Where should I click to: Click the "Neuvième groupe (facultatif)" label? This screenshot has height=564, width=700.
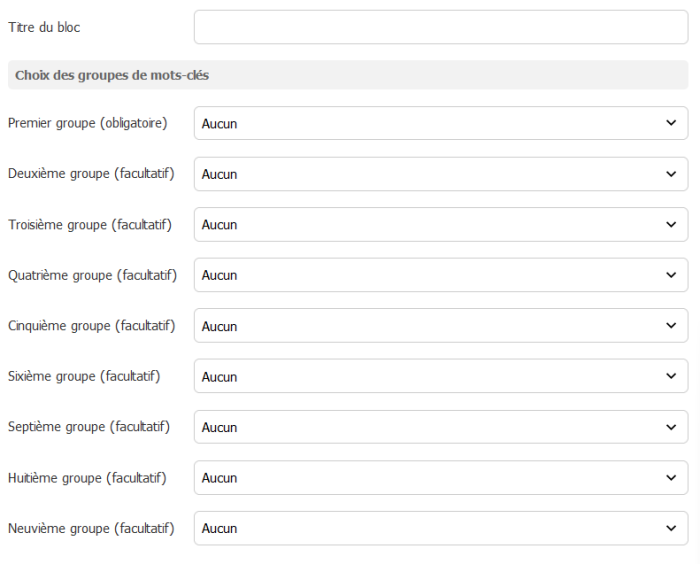click(x=91, y=528)
